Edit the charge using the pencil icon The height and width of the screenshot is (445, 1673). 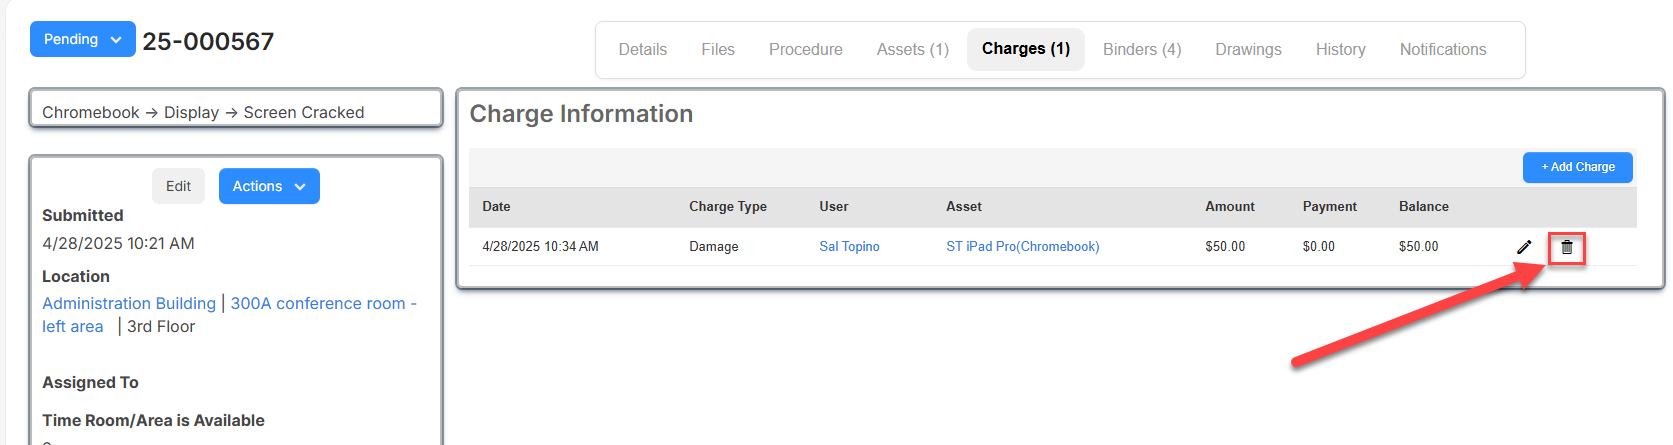click(x=1524, y=247)
